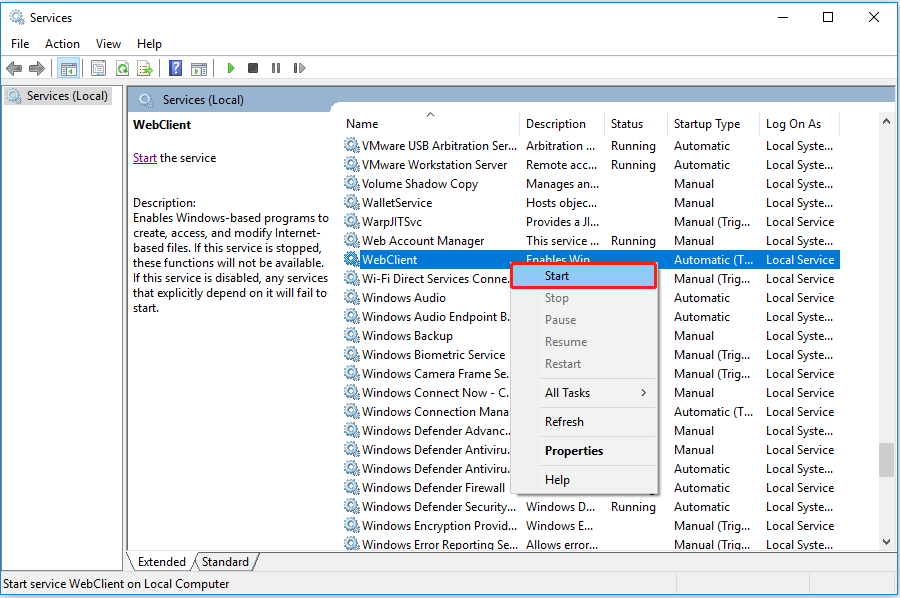Switch to the Extended tab

click(161, 562)
